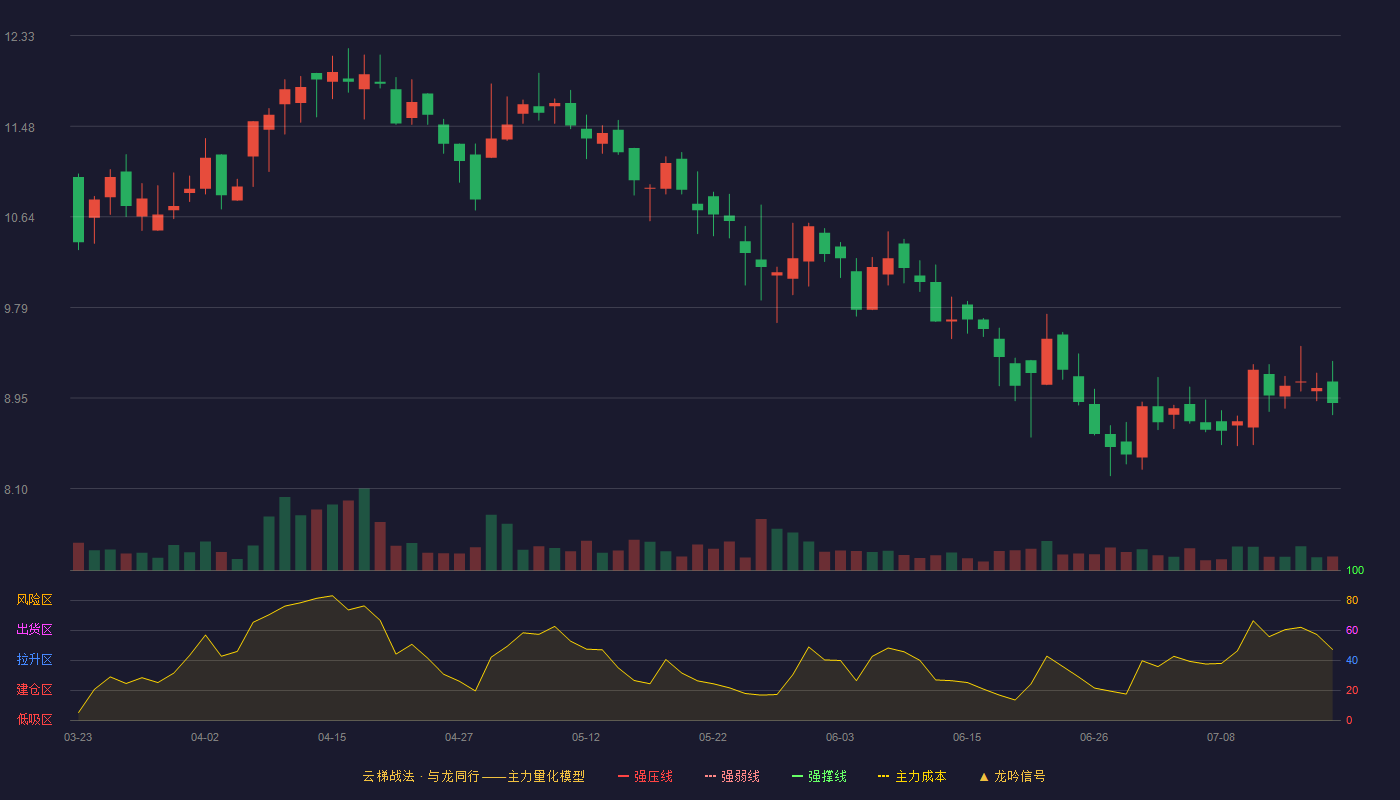Click the indicator scale value 20

(x=1352, y=691)
